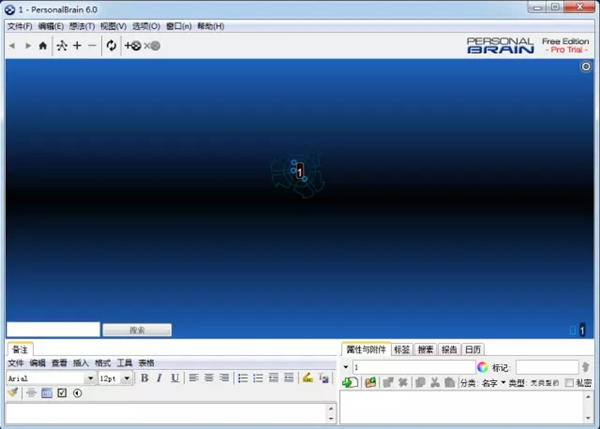Click the plus icon to expand view
Image resolution: width=600 pixels, height=429 pixels.
(77, 46)
